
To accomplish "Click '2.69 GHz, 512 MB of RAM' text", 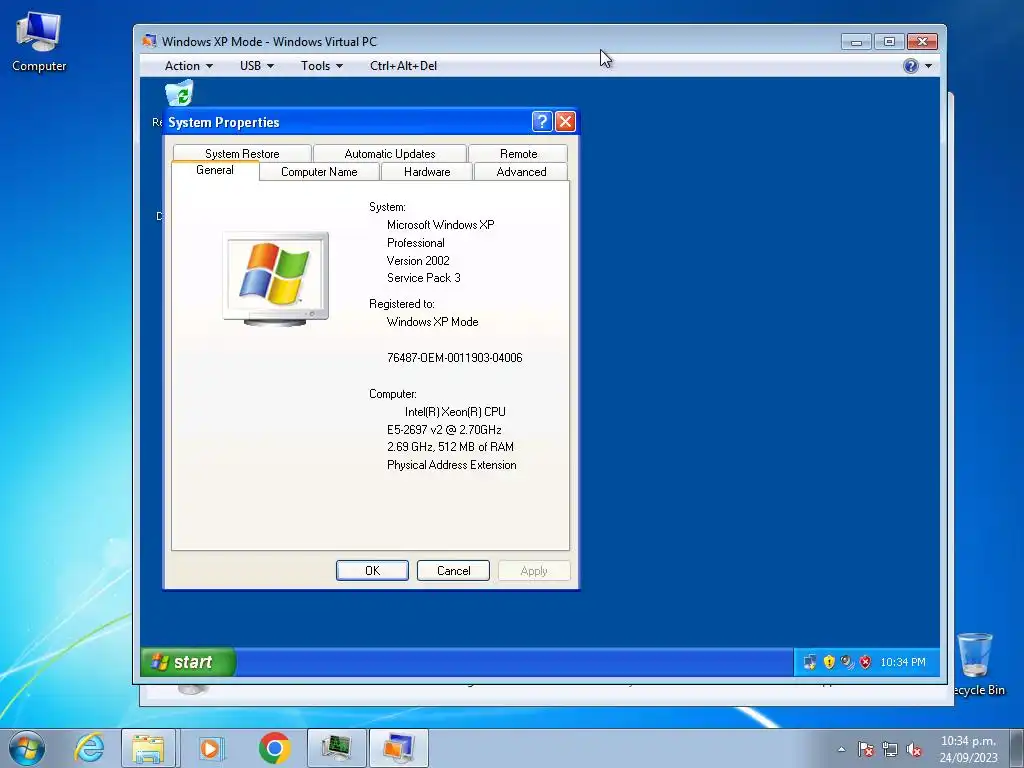I will (x=450, y=447).
